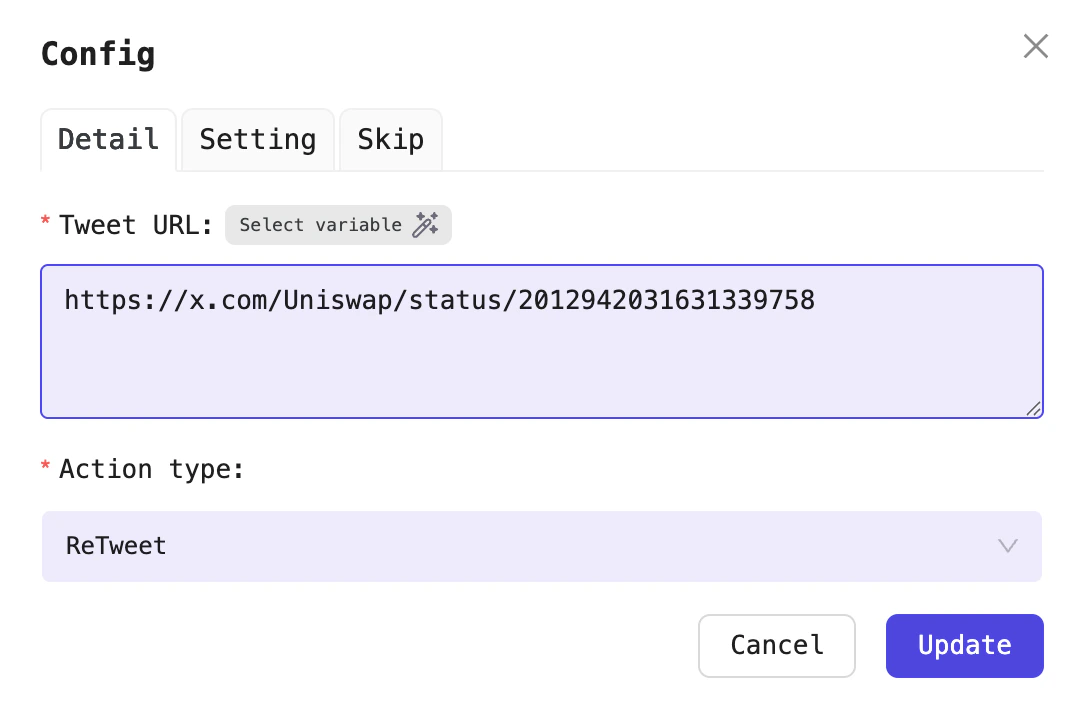This screenshot has height=702, width=1078.
Task: Click the resize handle of the Tweet URL textarea
Action: click(x=1034, y=410)
